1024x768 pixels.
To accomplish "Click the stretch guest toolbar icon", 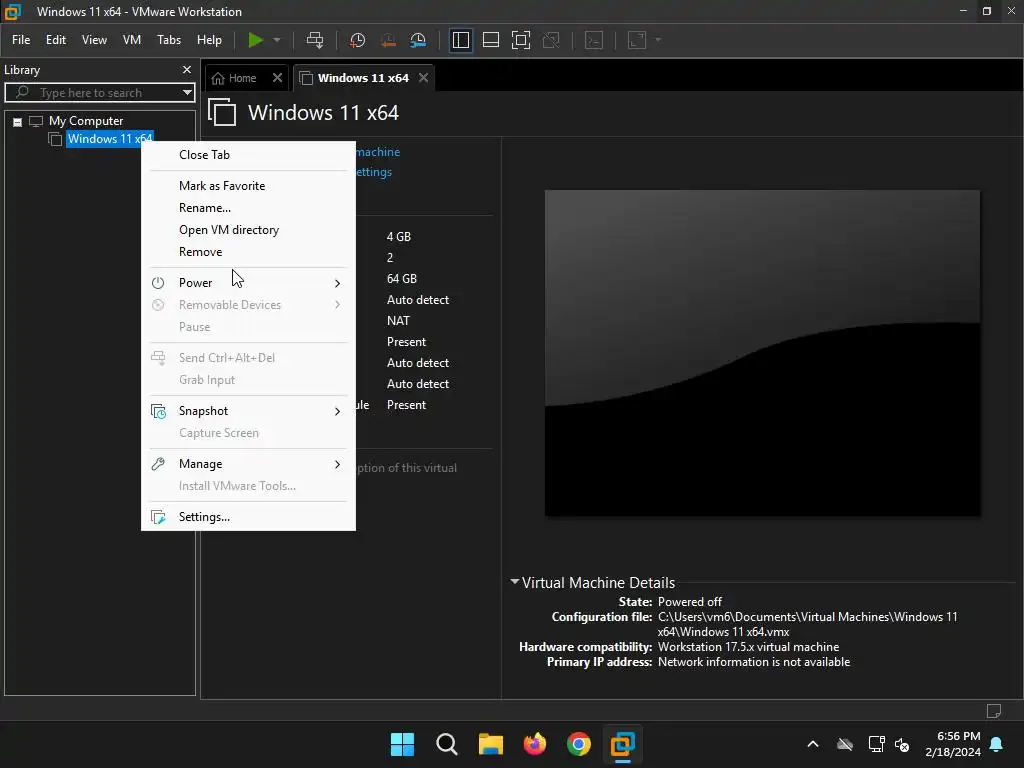I will pyautogui.click(x=637, y=40).
